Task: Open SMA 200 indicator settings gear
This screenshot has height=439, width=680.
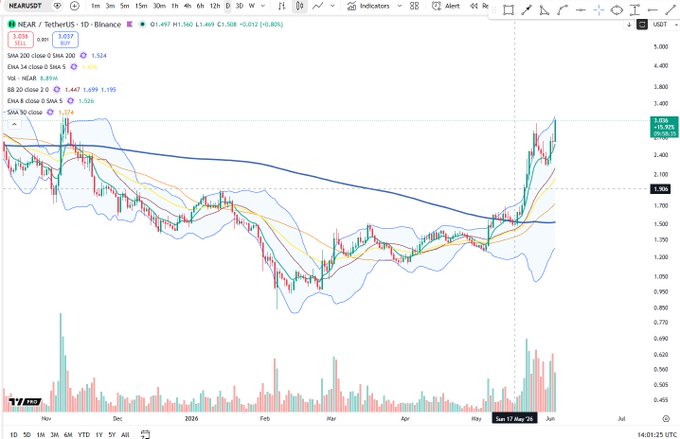Action: pyautogui.click(x=83, y=56)
